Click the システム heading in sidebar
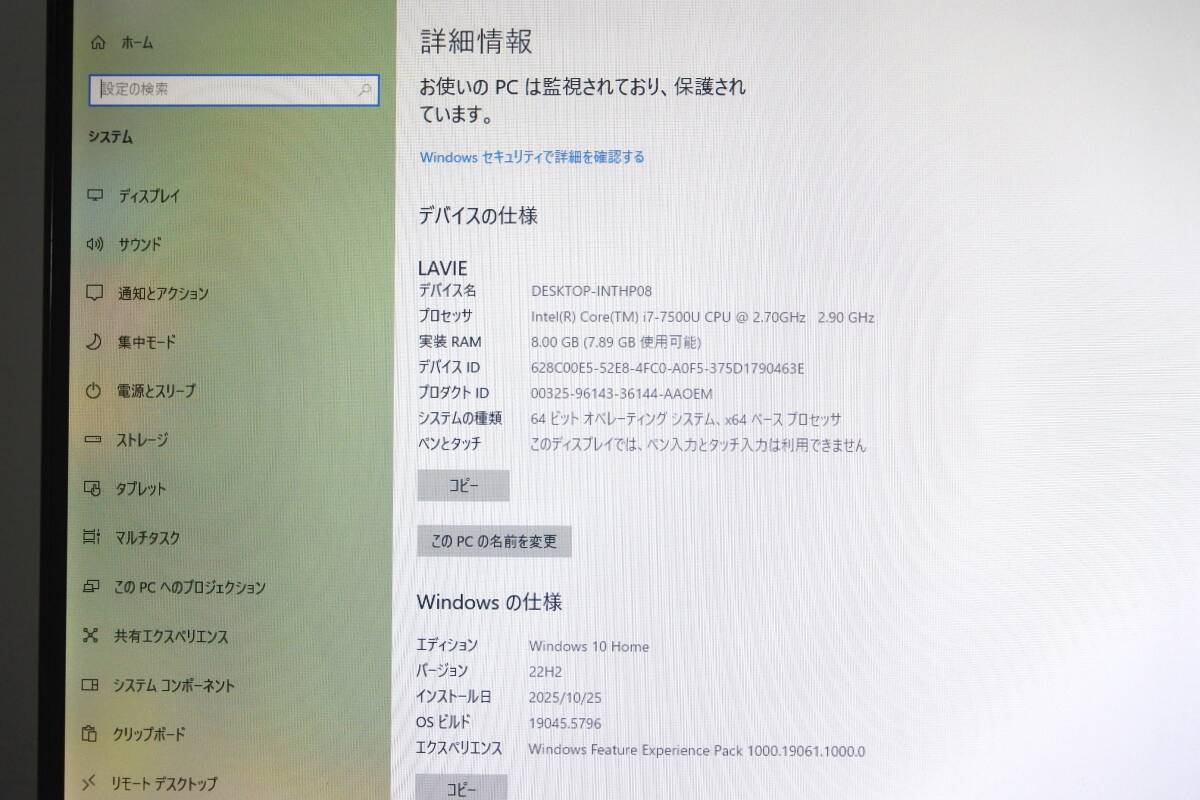Viewport: 1200px width, 800px height. point(110,137)
